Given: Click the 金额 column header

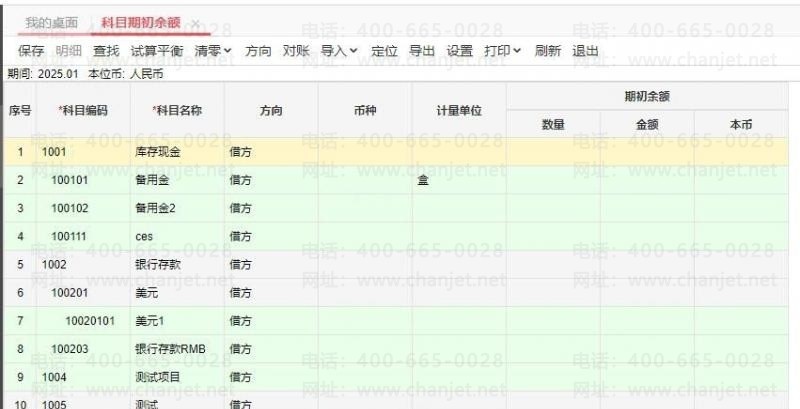Looking at the screenshot, I should click(647, 124).
